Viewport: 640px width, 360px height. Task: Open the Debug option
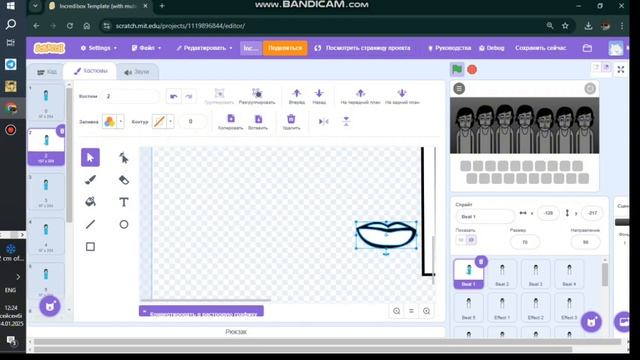(491, 48)
